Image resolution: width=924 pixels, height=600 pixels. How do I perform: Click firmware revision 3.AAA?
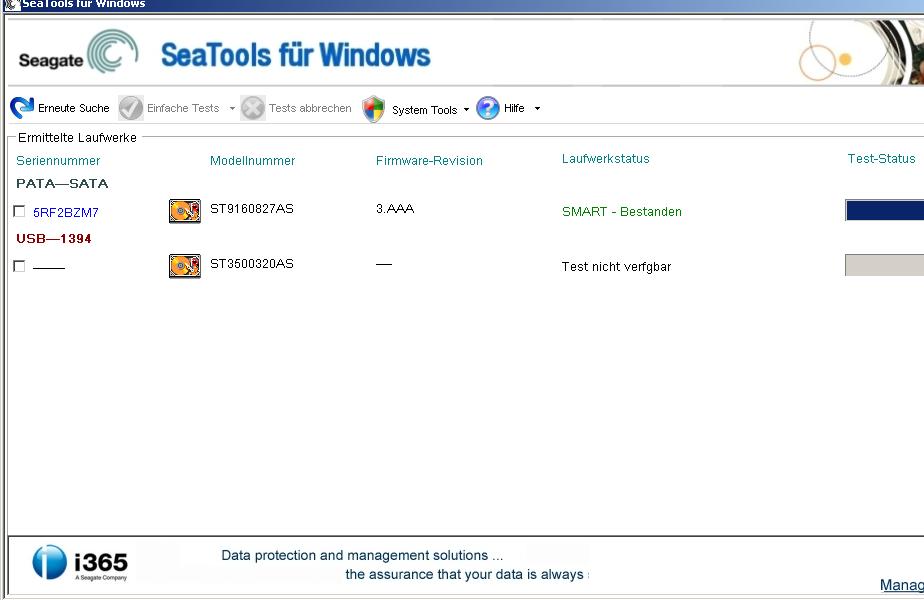tap(395, 209)
